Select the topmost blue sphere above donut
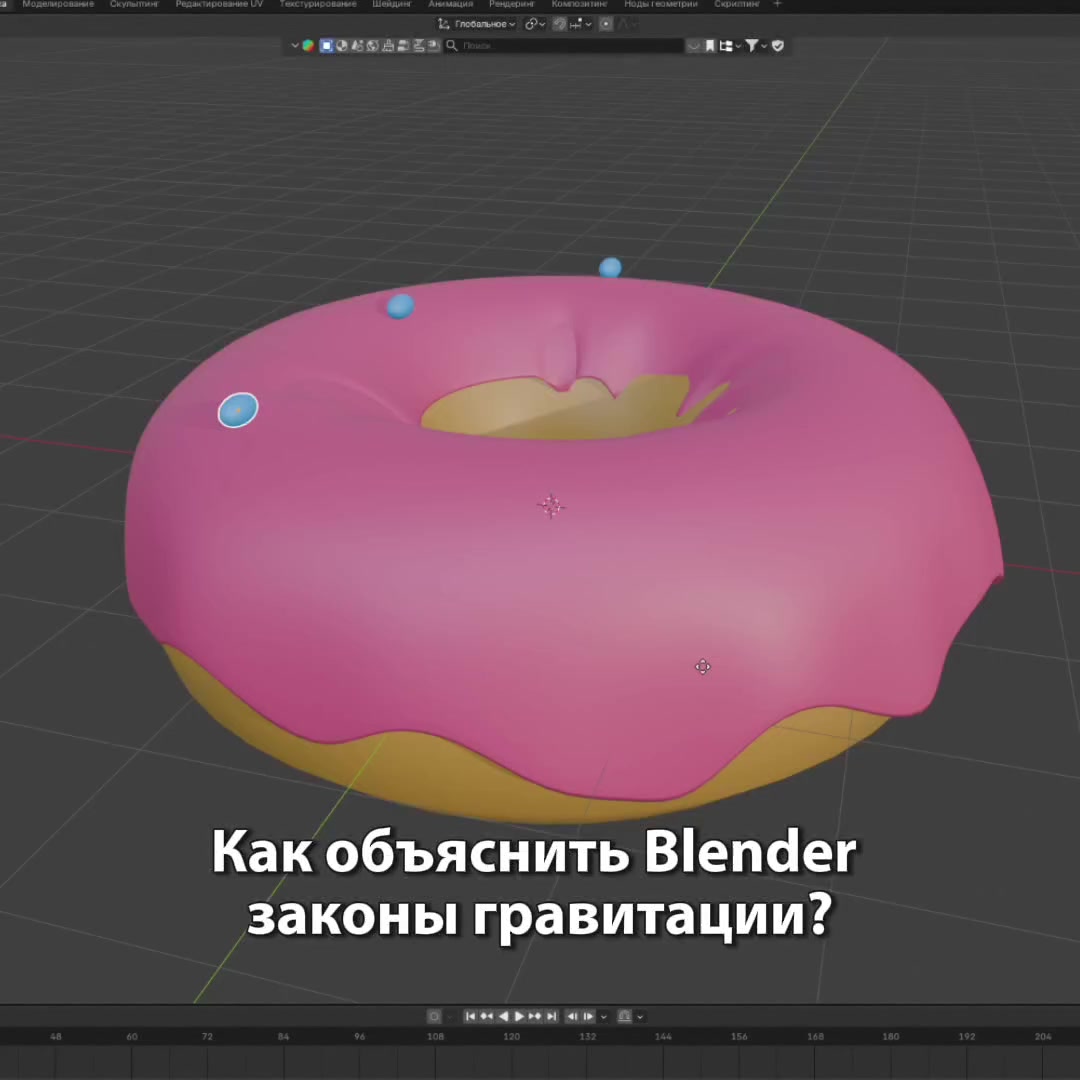Viewport: 1080px width, 1080px height. coord(610,267)
